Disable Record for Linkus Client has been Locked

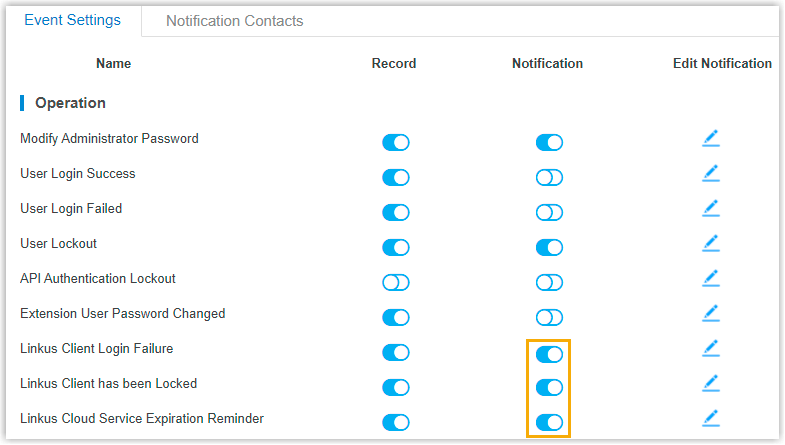click(396, 388)
